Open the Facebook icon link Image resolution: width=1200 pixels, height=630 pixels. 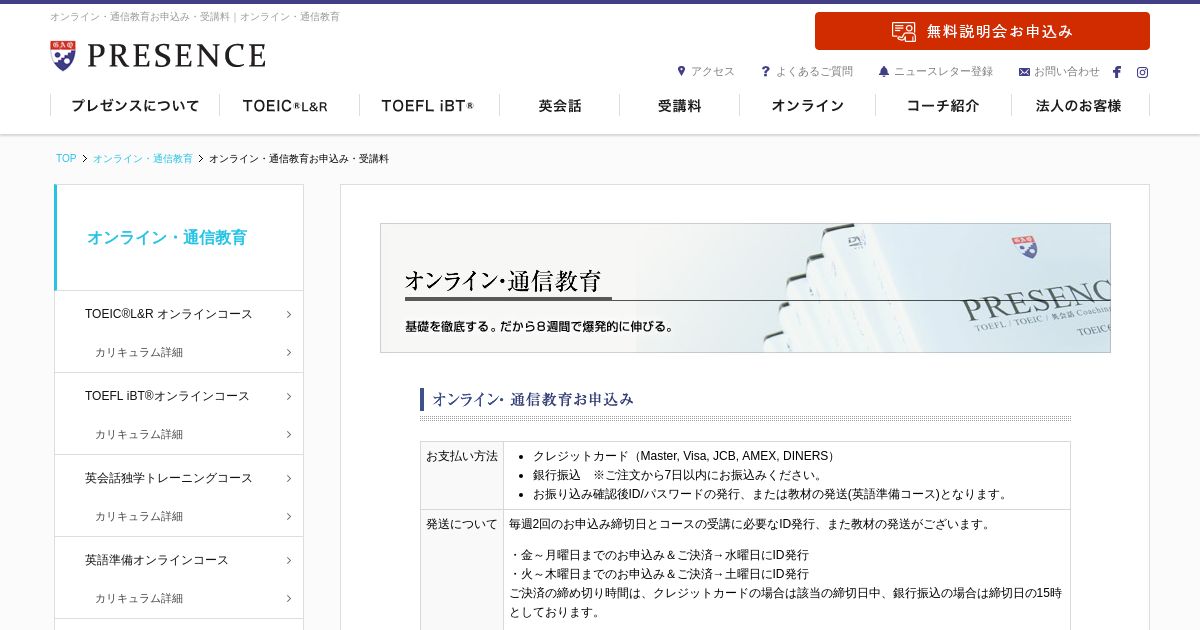pos(1117,72)
